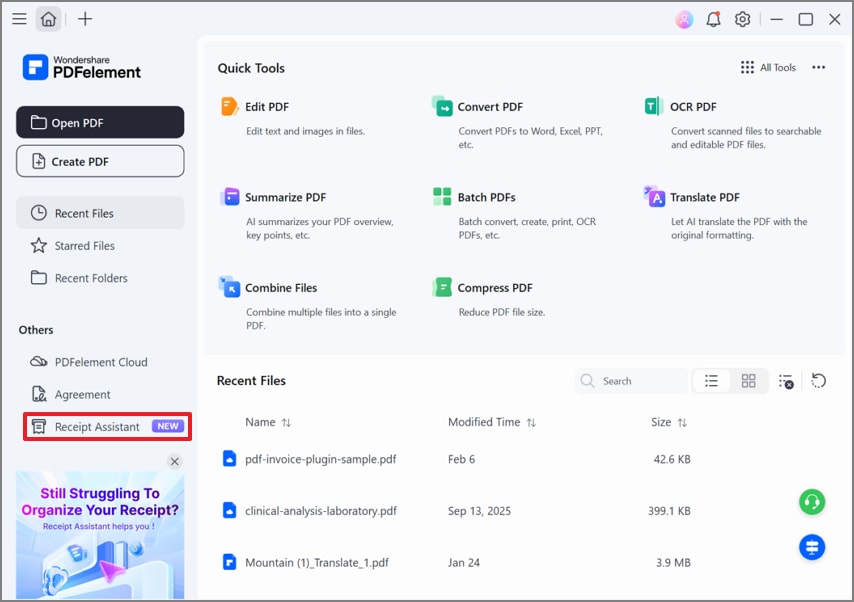
Task: Switch to the Home tab
Action: tap(48, 19)
